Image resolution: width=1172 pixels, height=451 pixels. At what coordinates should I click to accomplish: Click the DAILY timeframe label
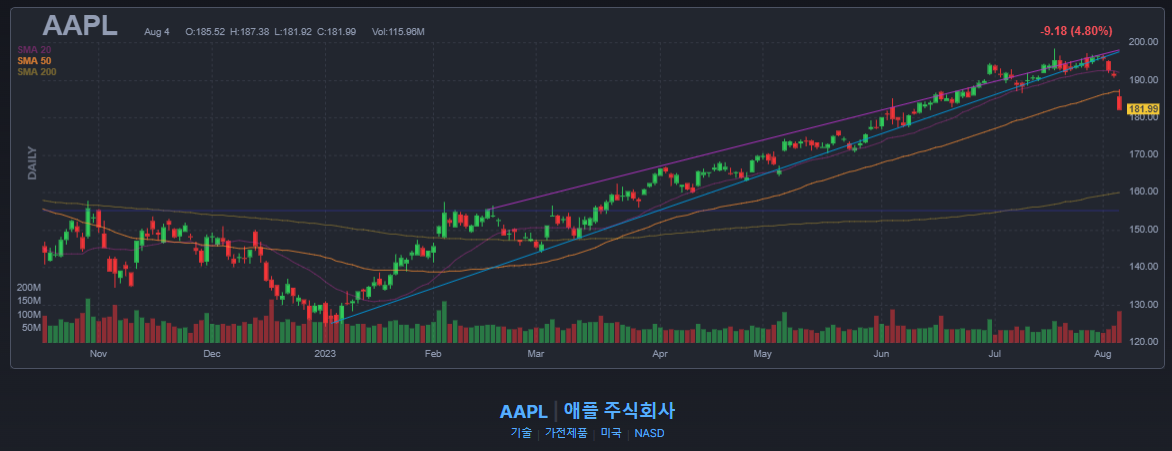[x=32, y=162]
